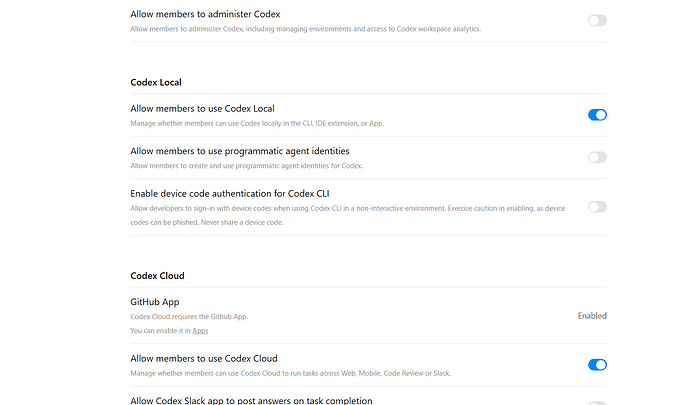Toggle Codex Slack app post answers setting
Image resolution: width=690 pixels, height=405 pixels.
[597, 403]
